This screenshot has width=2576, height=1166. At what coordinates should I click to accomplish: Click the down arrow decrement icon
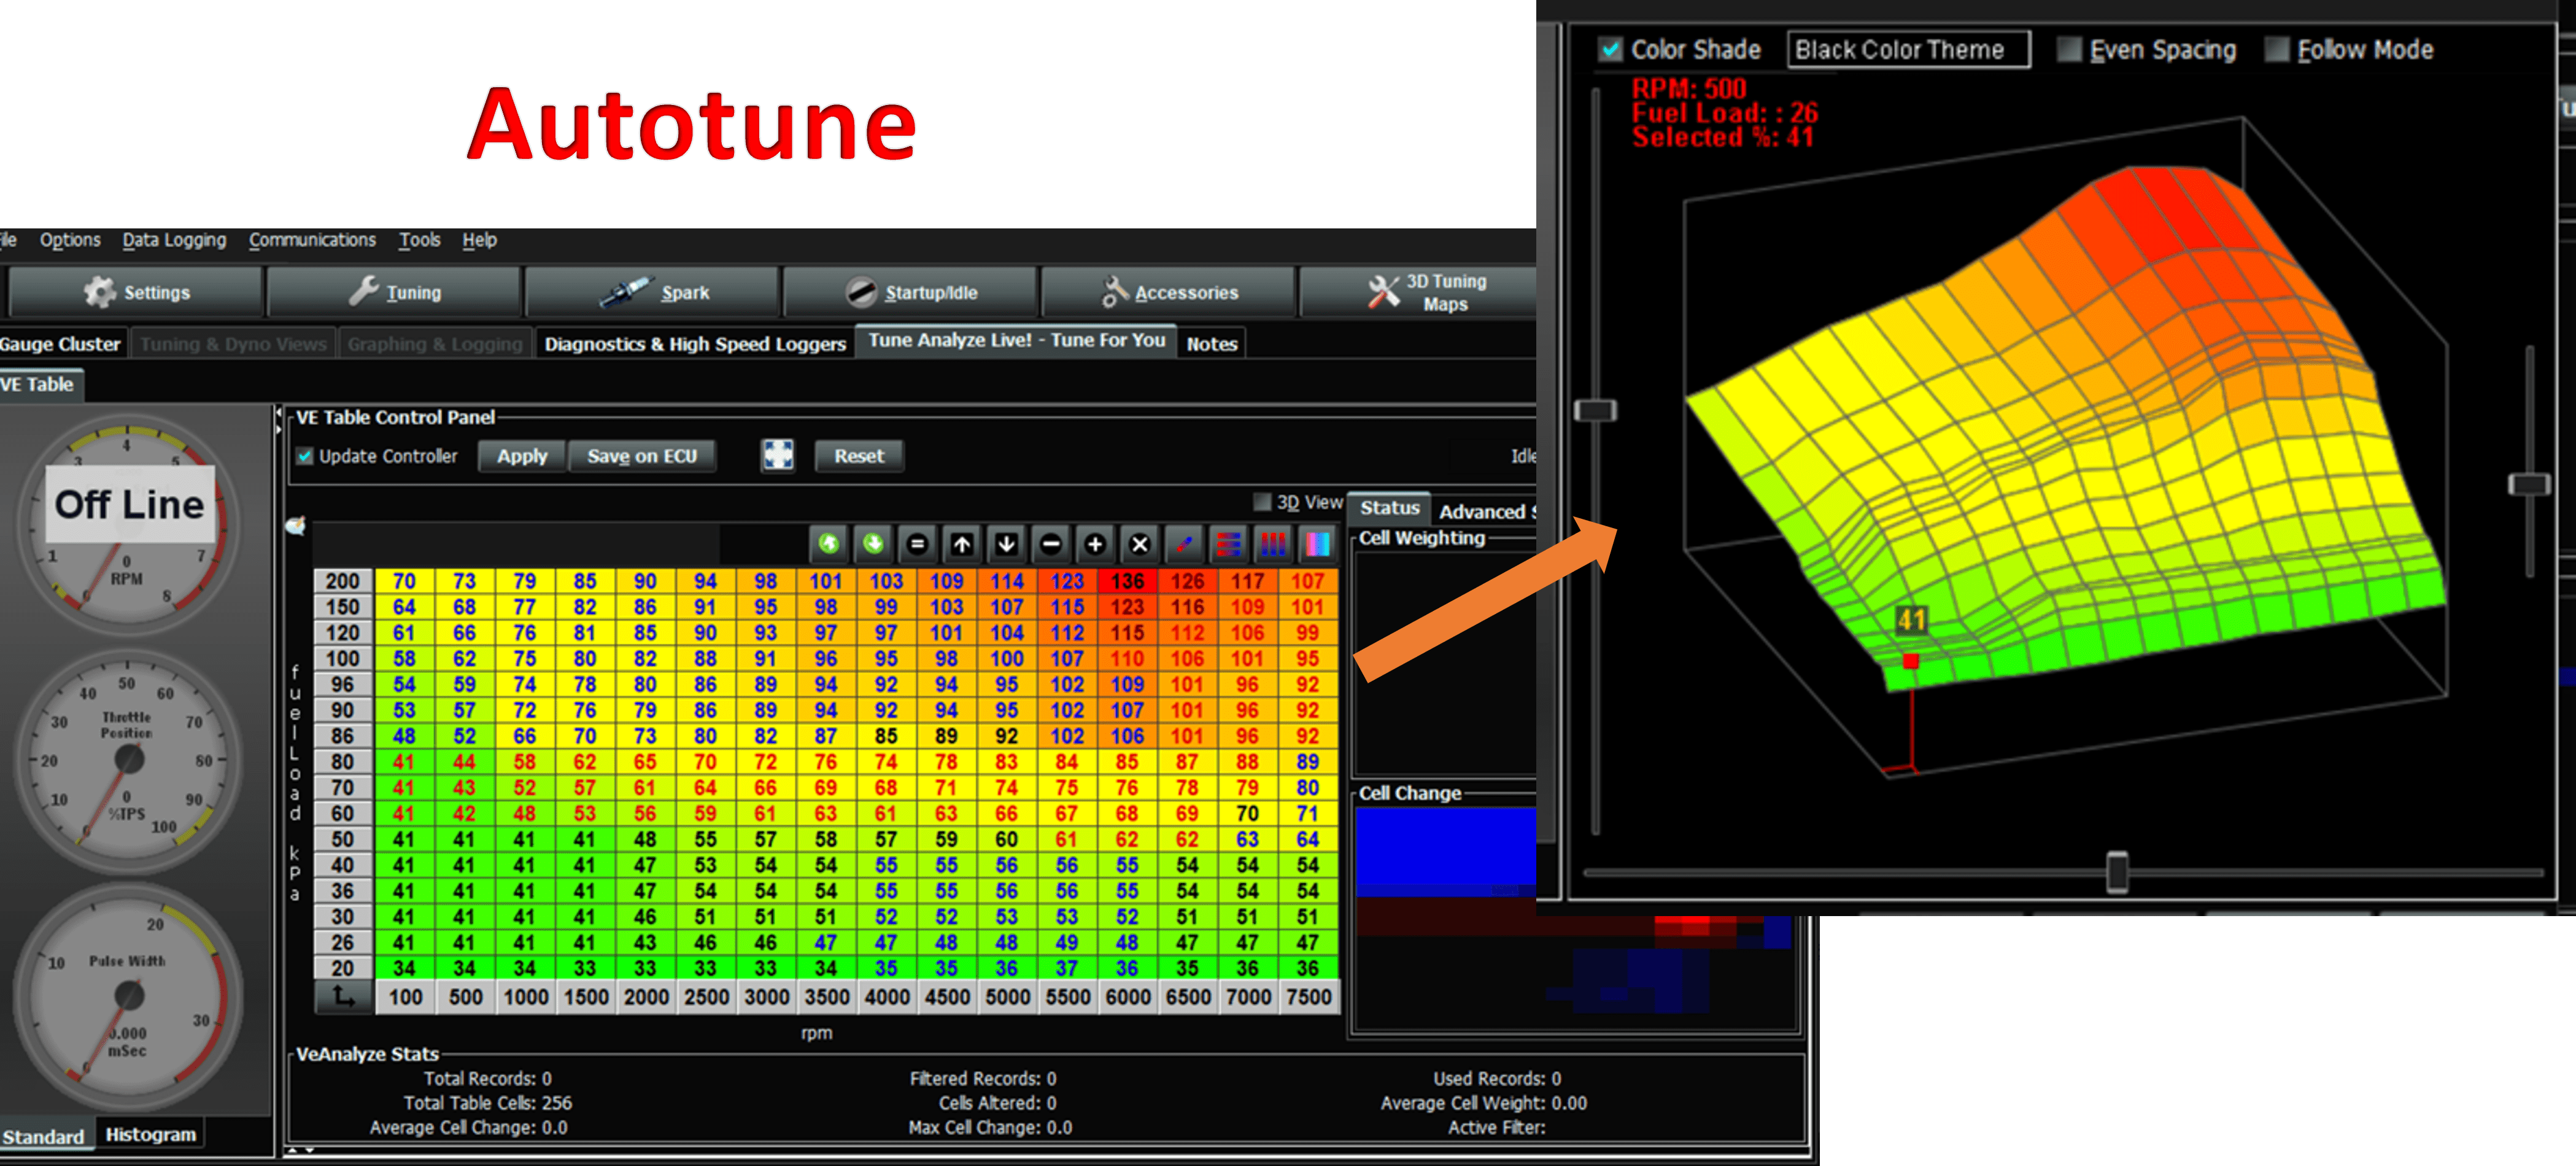click(1006, 544)
